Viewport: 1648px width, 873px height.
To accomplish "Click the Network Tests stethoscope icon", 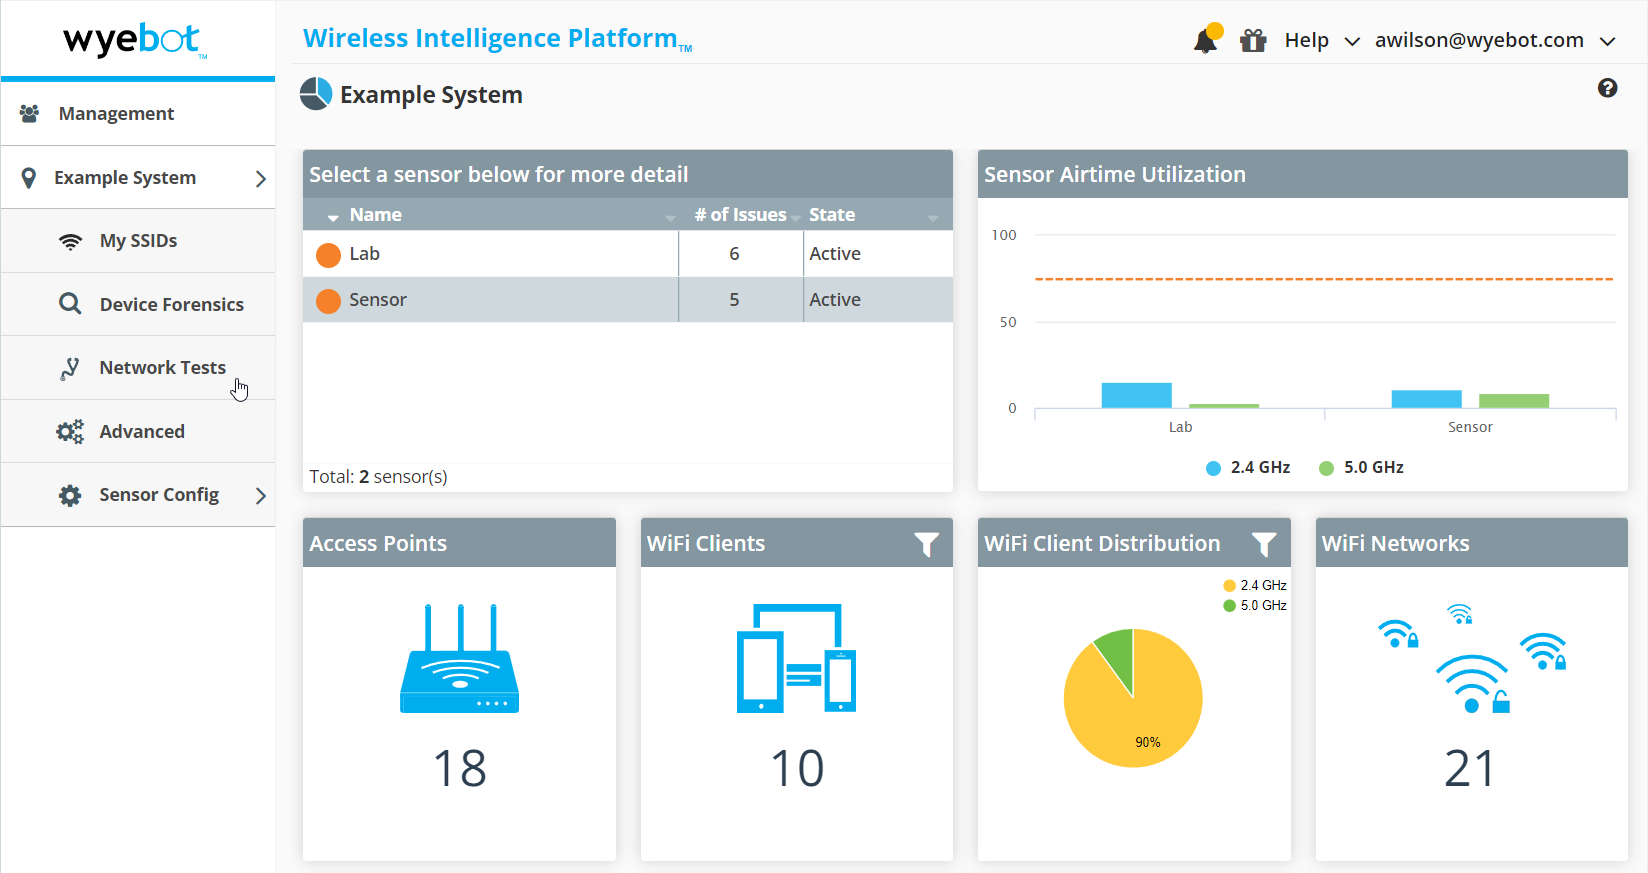I will 70,368.
